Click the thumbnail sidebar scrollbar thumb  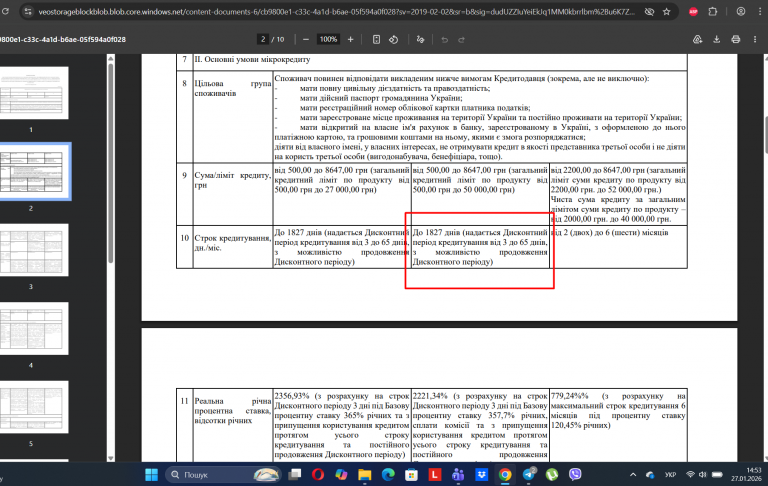coord(111,164)
